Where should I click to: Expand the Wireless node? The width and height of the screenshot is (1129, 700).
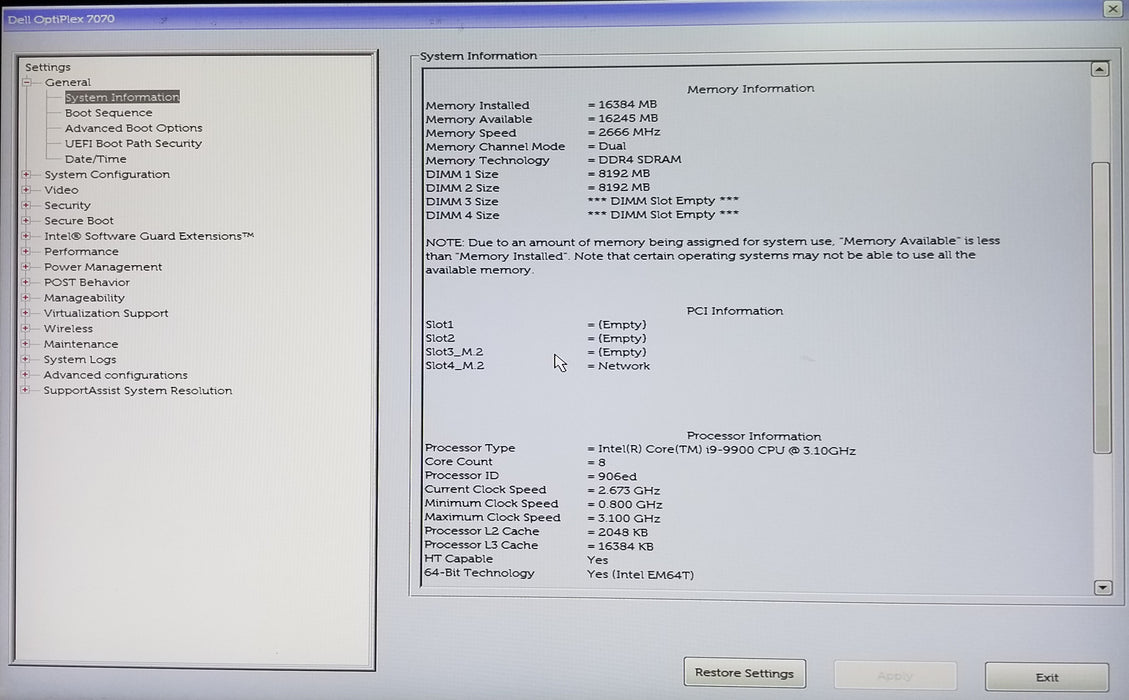click(x=27, y=328)
